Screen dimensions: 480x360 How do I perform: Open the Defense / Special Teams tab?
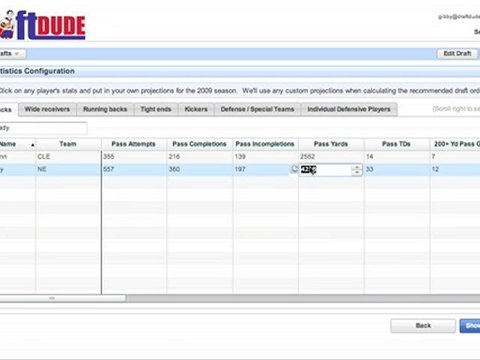pyautogui.click(x=257, y=109)
